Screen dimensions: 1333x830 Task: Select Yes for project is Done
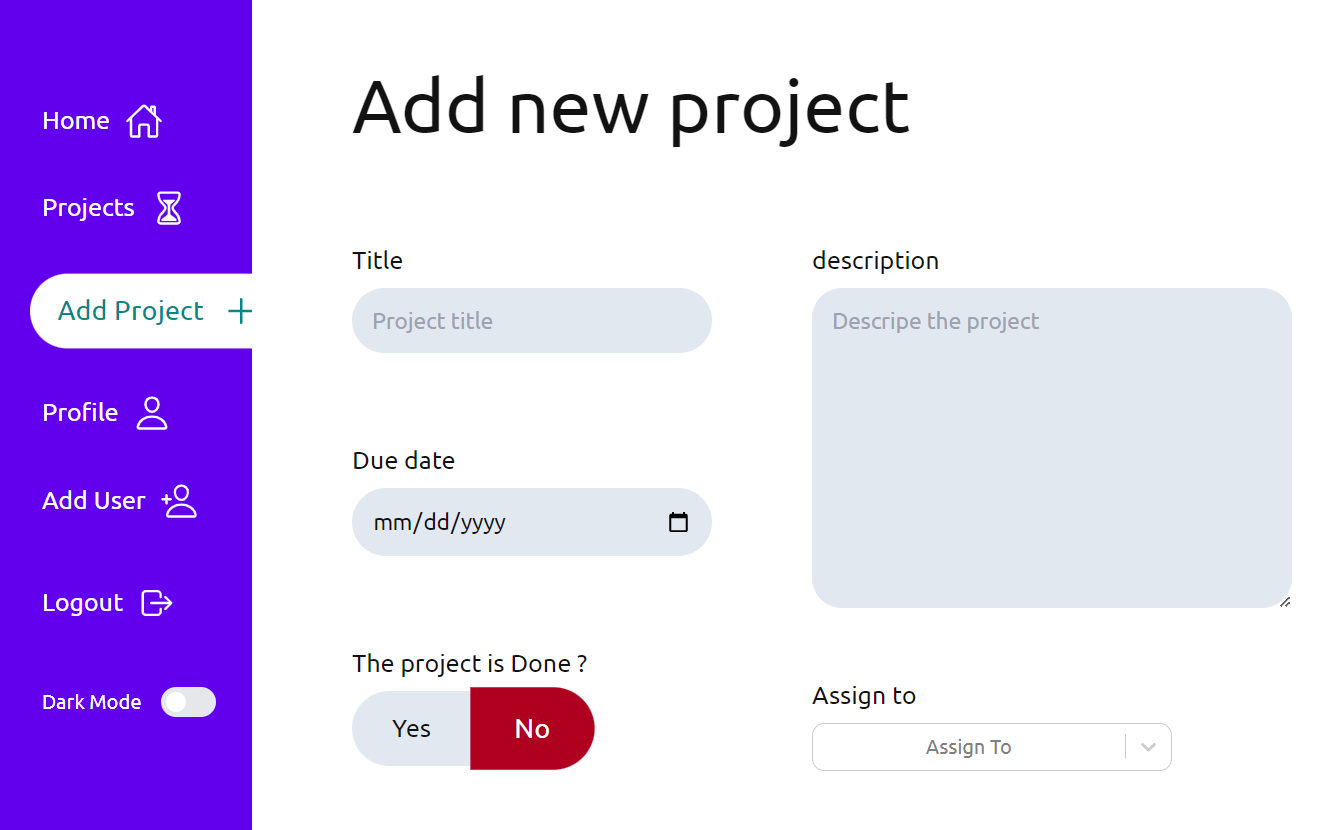[411, 729]
